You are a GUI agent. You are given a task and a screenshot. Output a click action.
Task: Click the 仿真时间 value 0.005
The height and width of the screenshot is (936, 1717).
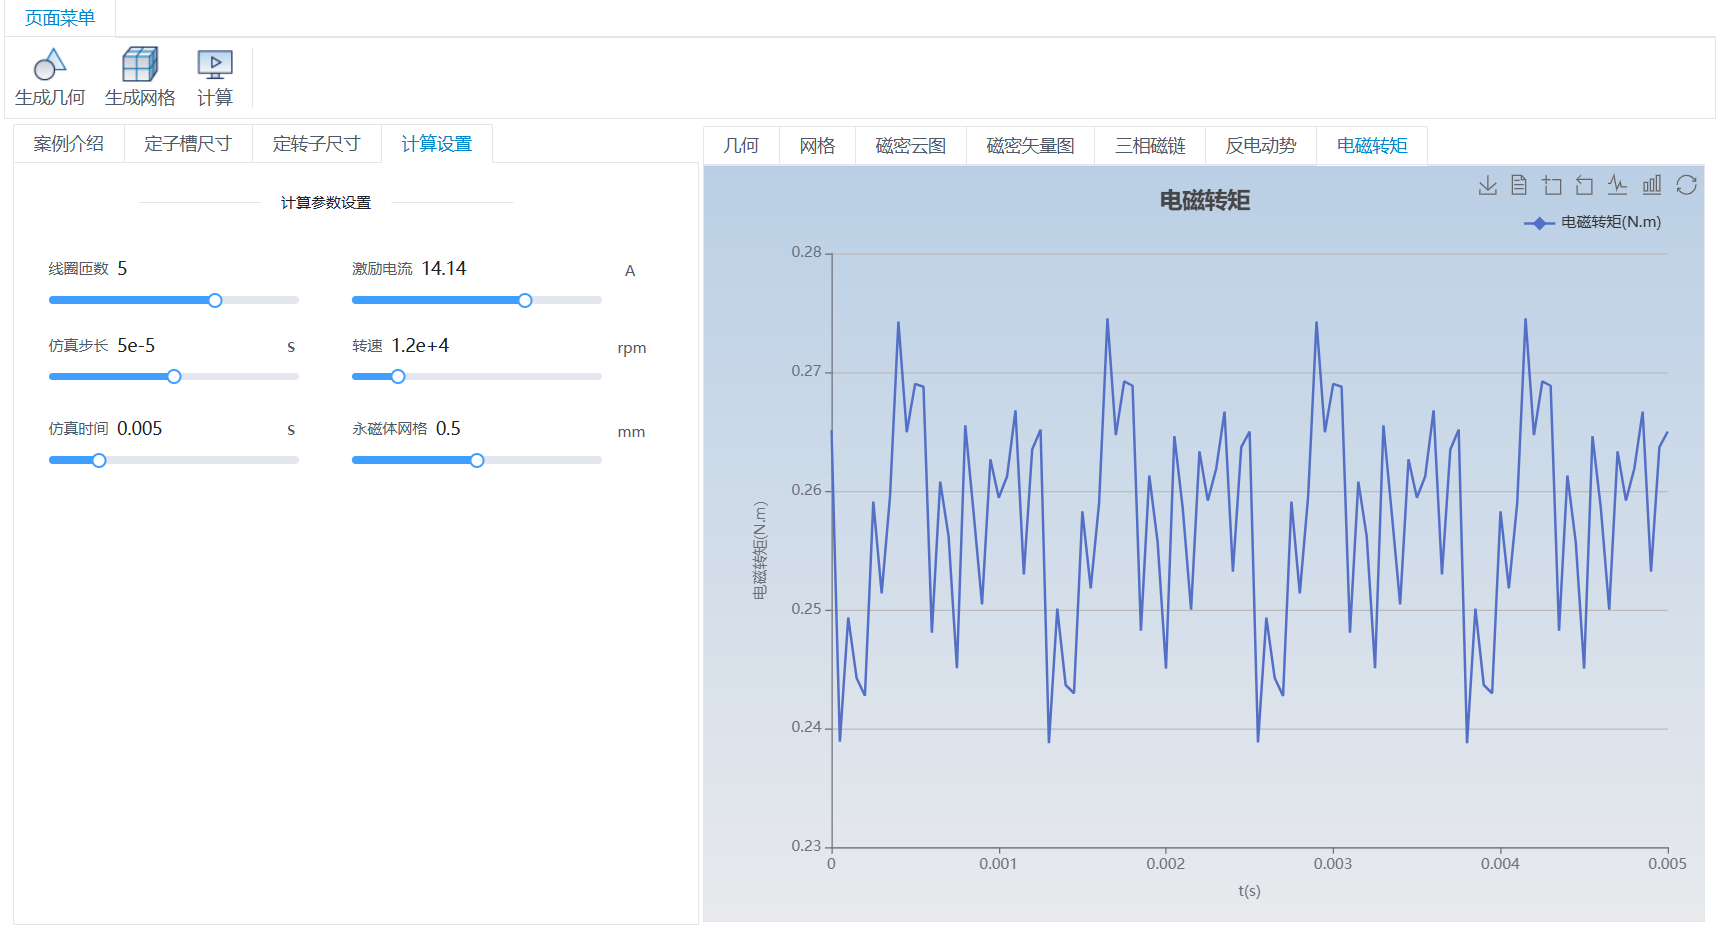[139, 428]
